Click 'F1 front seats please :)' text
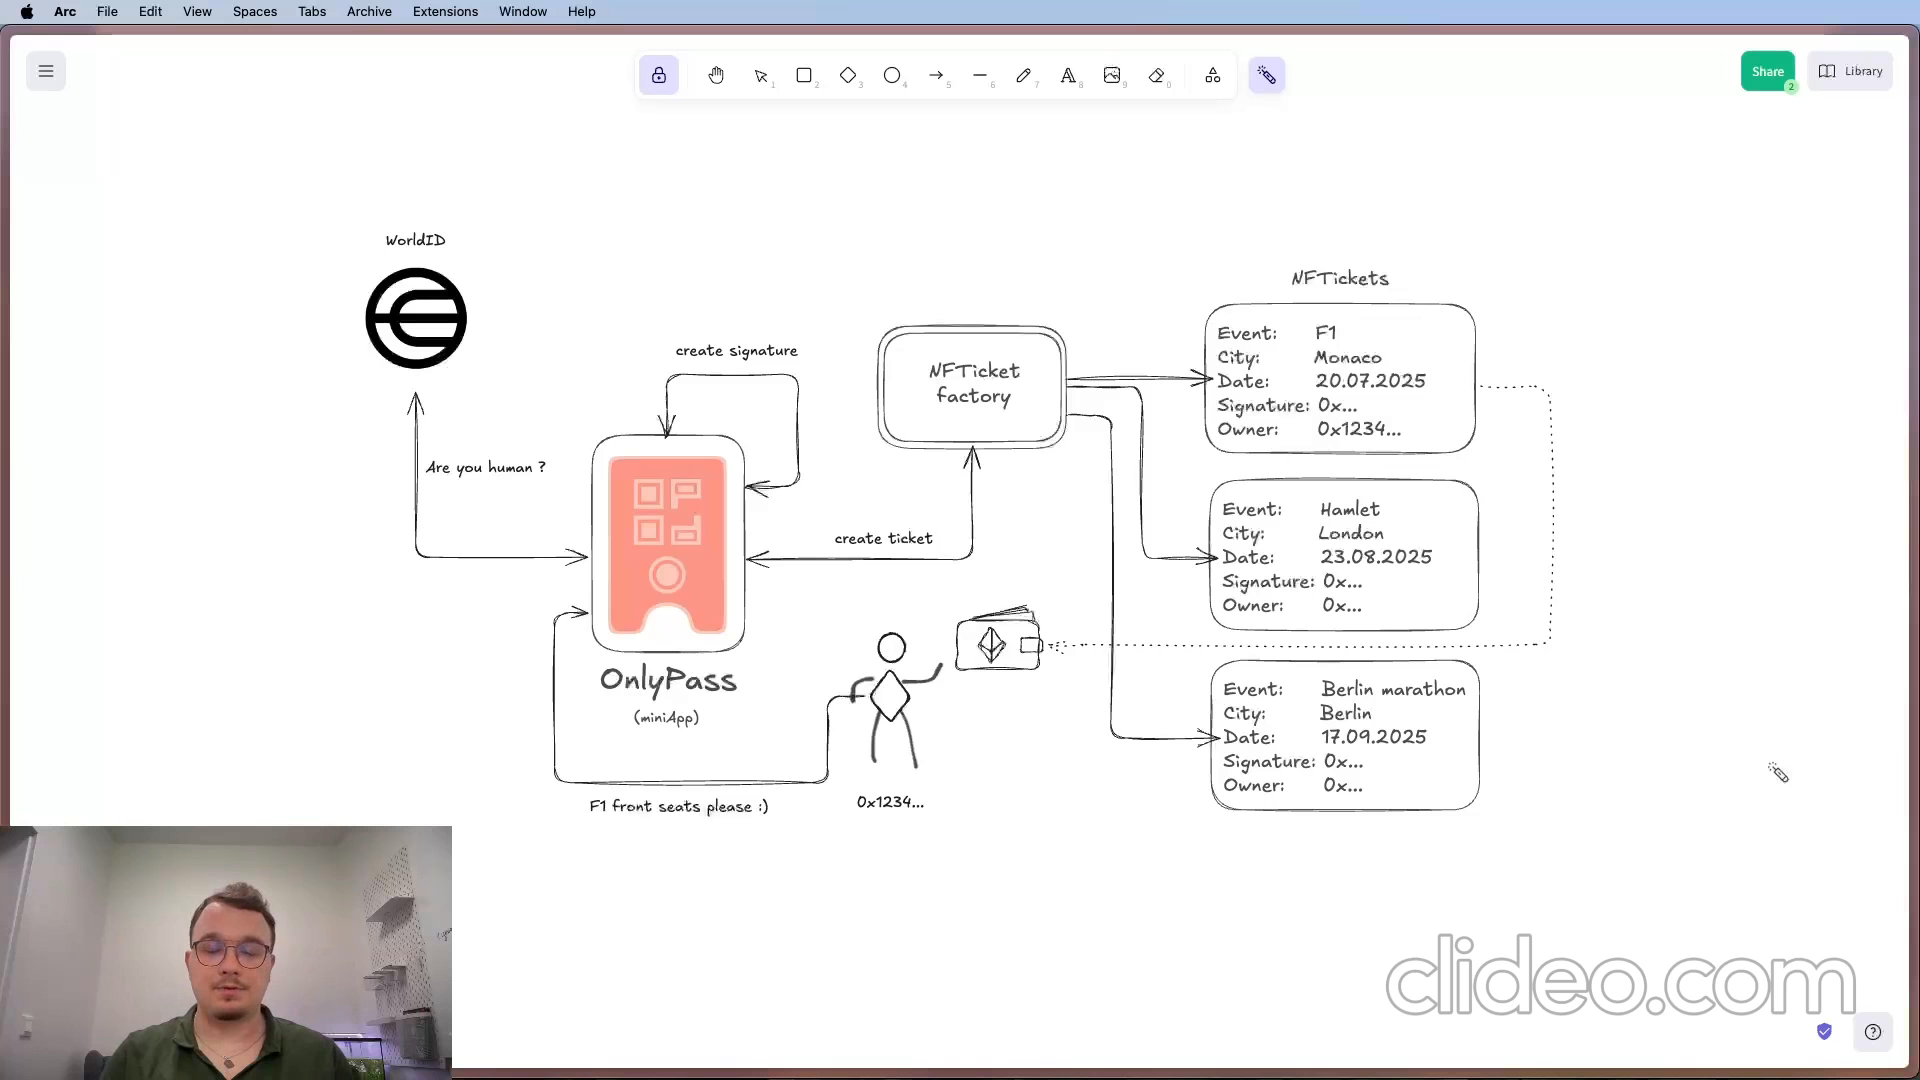 pyautogui.click(x=679, y=806)
